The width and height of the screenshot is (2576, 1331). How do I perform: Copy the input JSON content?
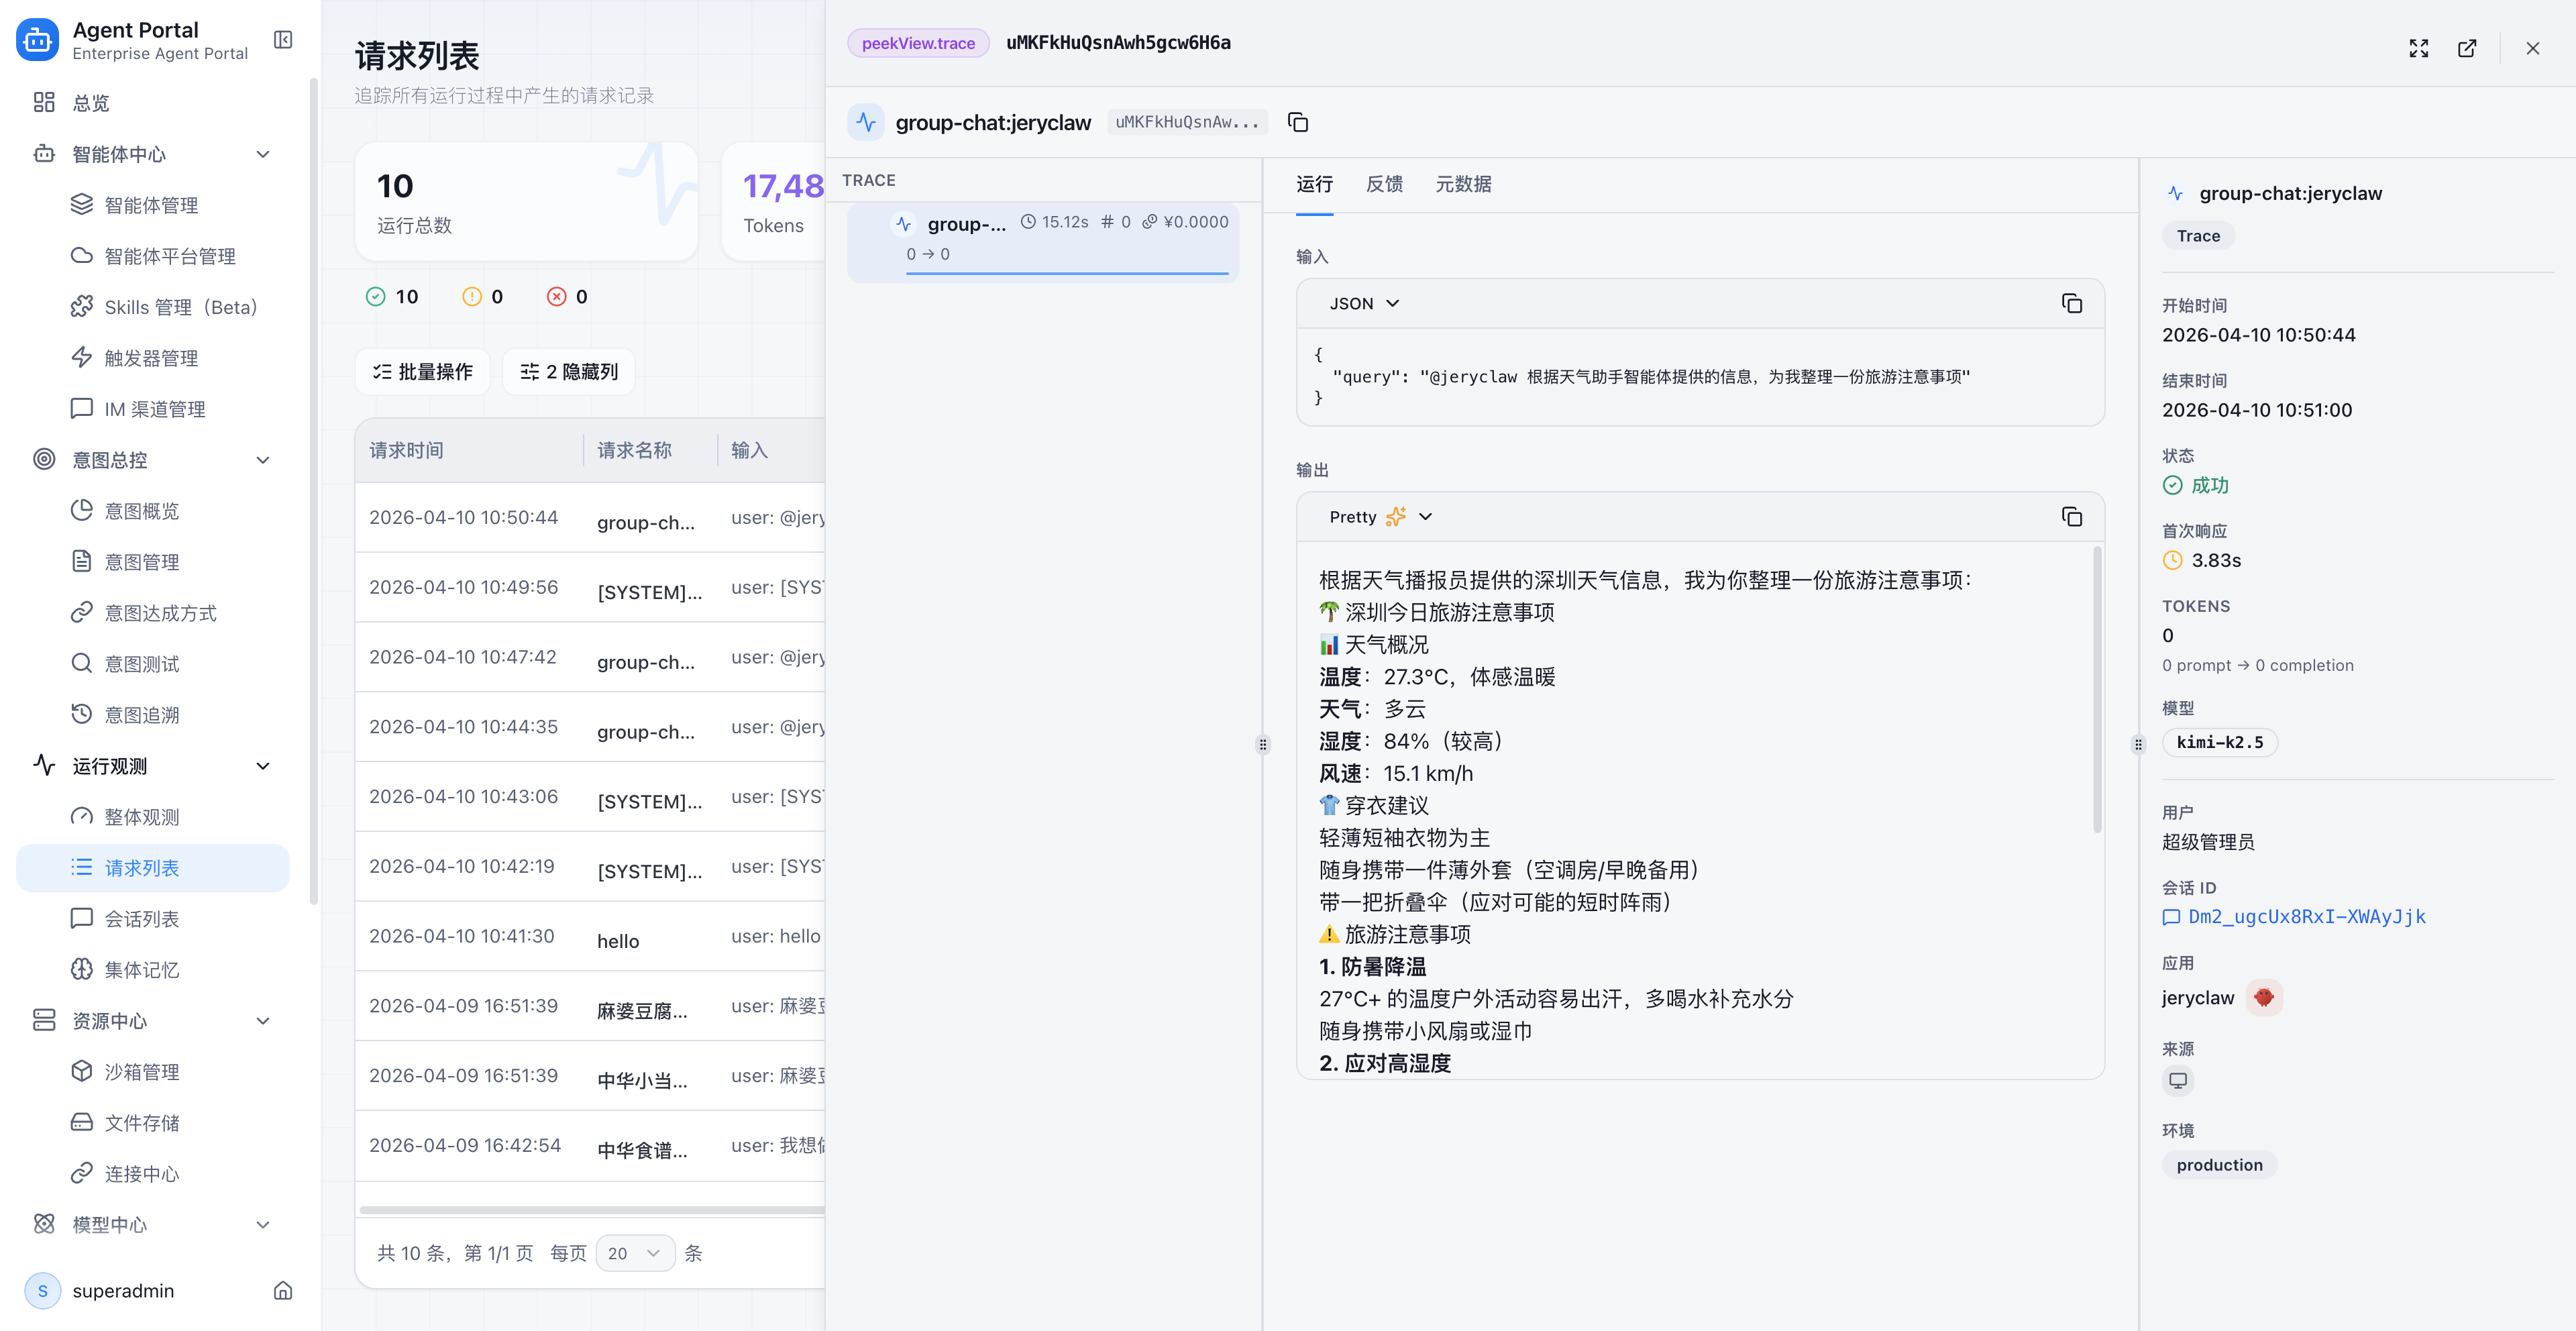click(x=2071, y=303)
